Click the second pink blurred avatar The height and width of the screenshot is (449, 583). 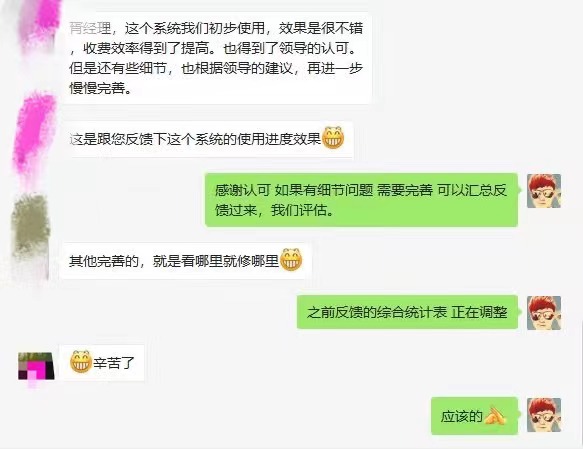tap(34, 134)
